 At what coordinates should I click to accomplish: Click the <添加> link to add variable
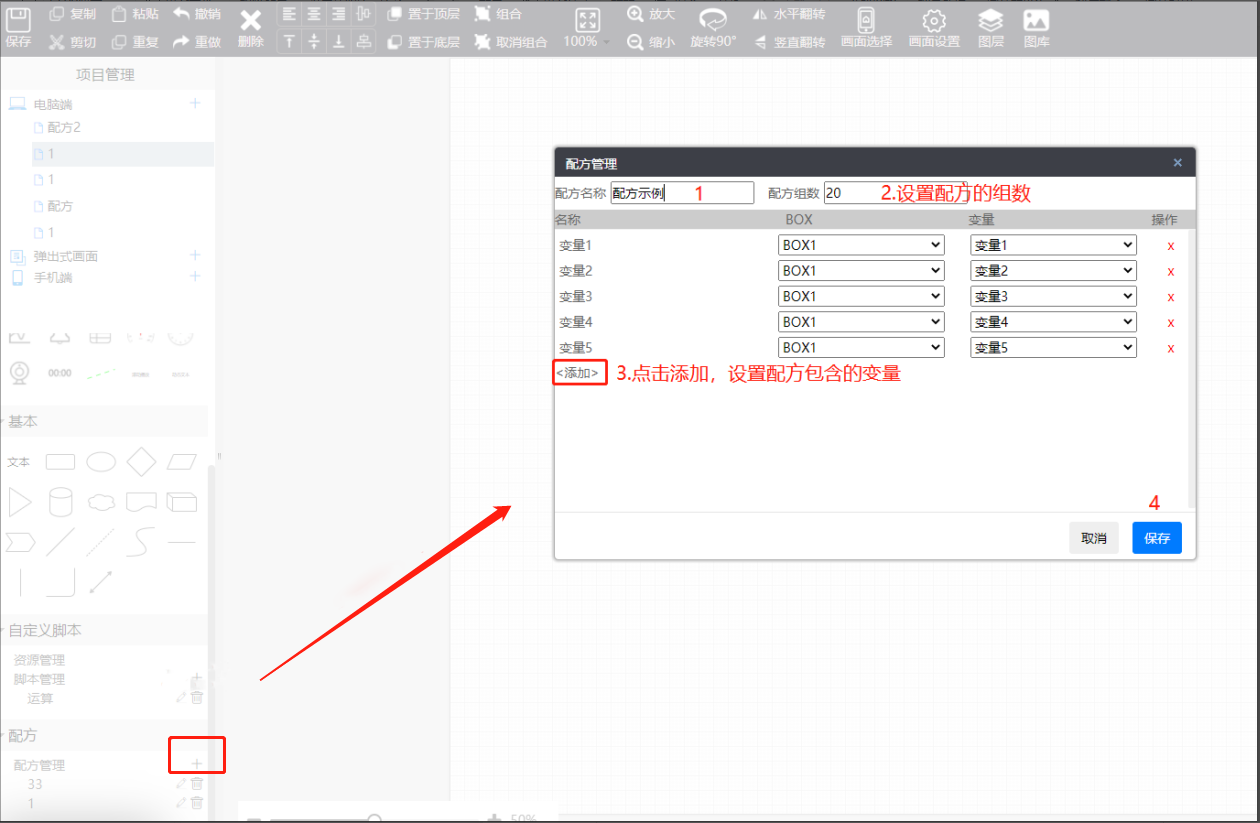[579, 373]
